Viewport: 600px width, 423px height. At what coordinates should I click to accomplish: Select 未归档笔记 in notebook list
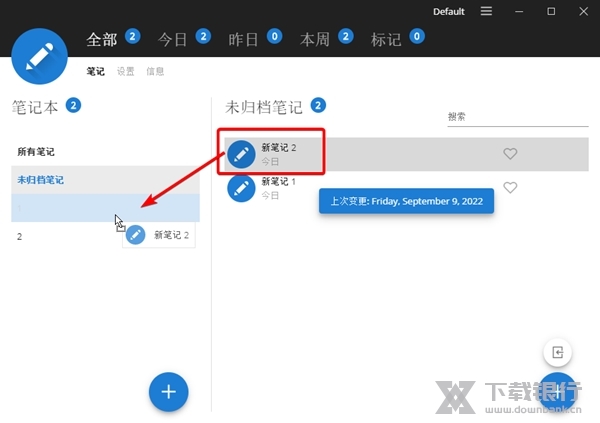pyautogui.click(x=105, y=180)
